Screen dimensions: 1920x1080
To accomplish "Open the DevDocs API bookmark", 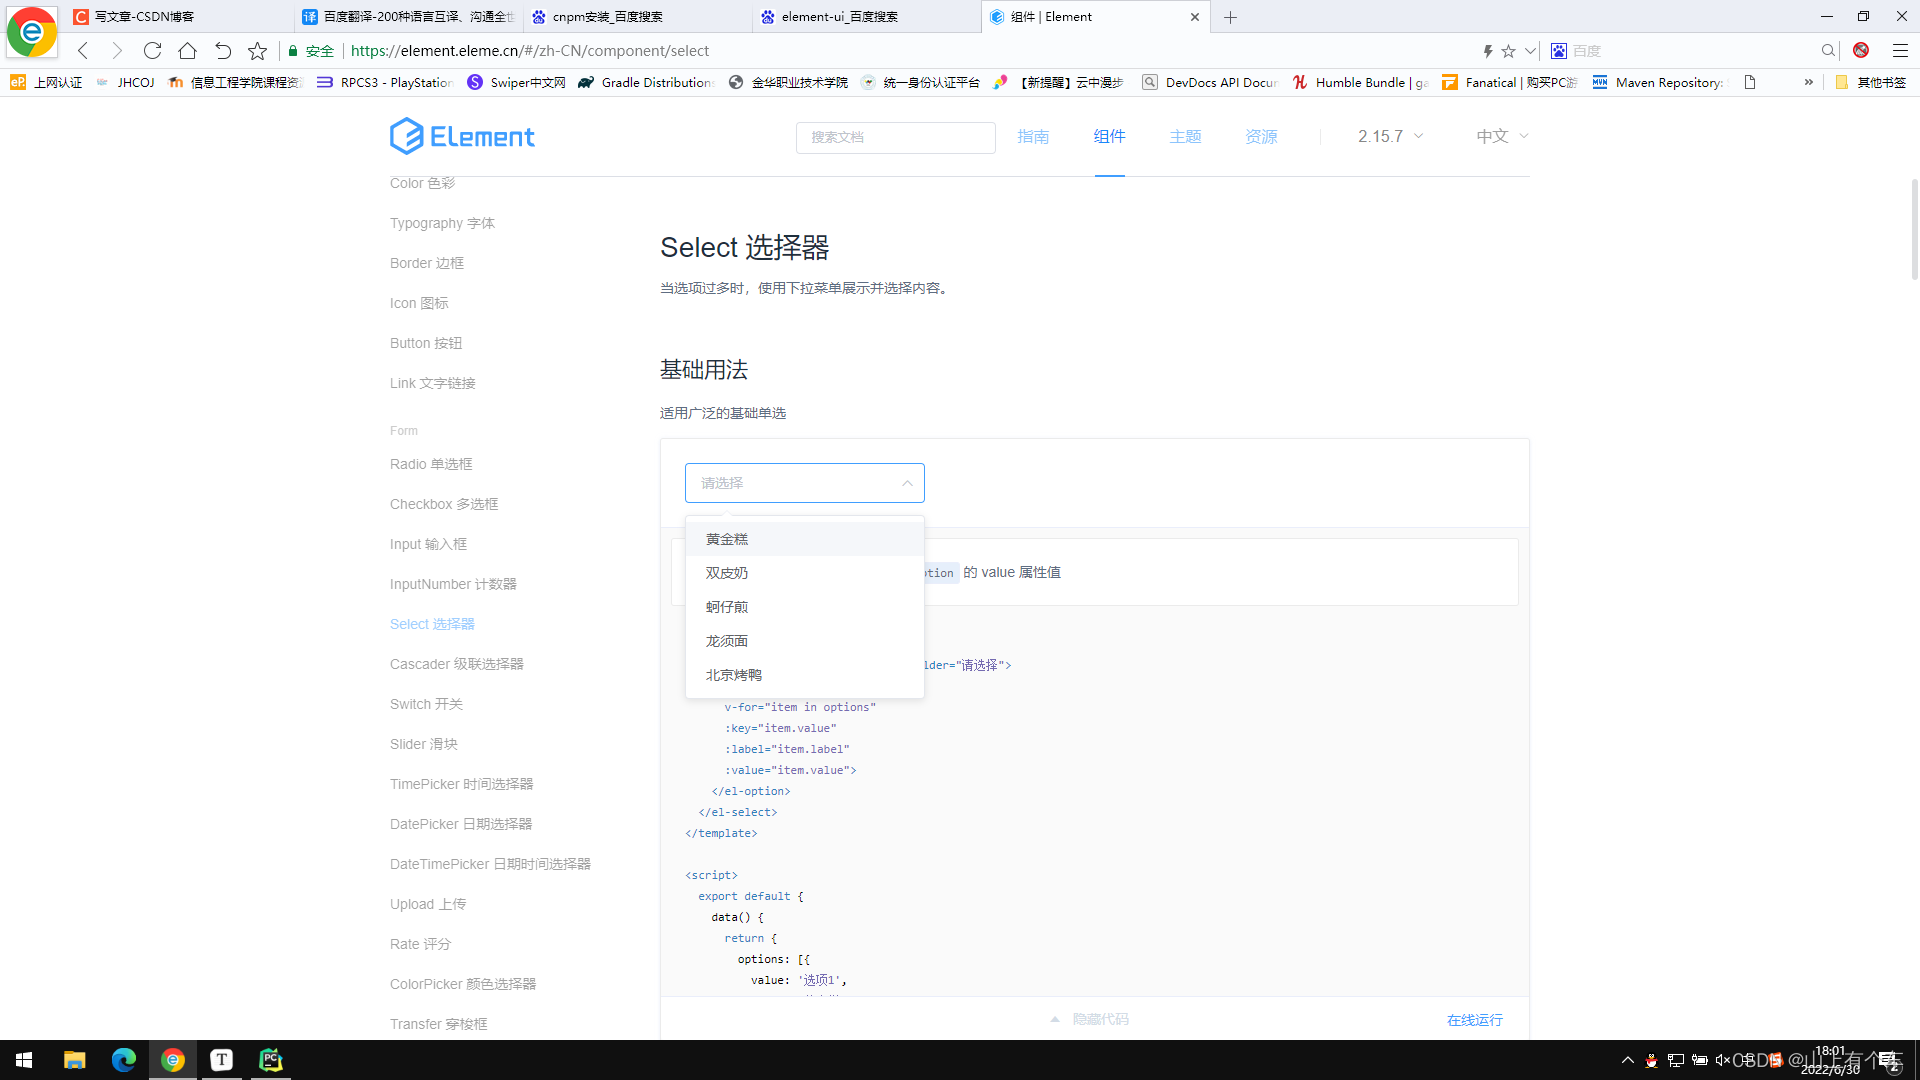I will pos(1210,83).
